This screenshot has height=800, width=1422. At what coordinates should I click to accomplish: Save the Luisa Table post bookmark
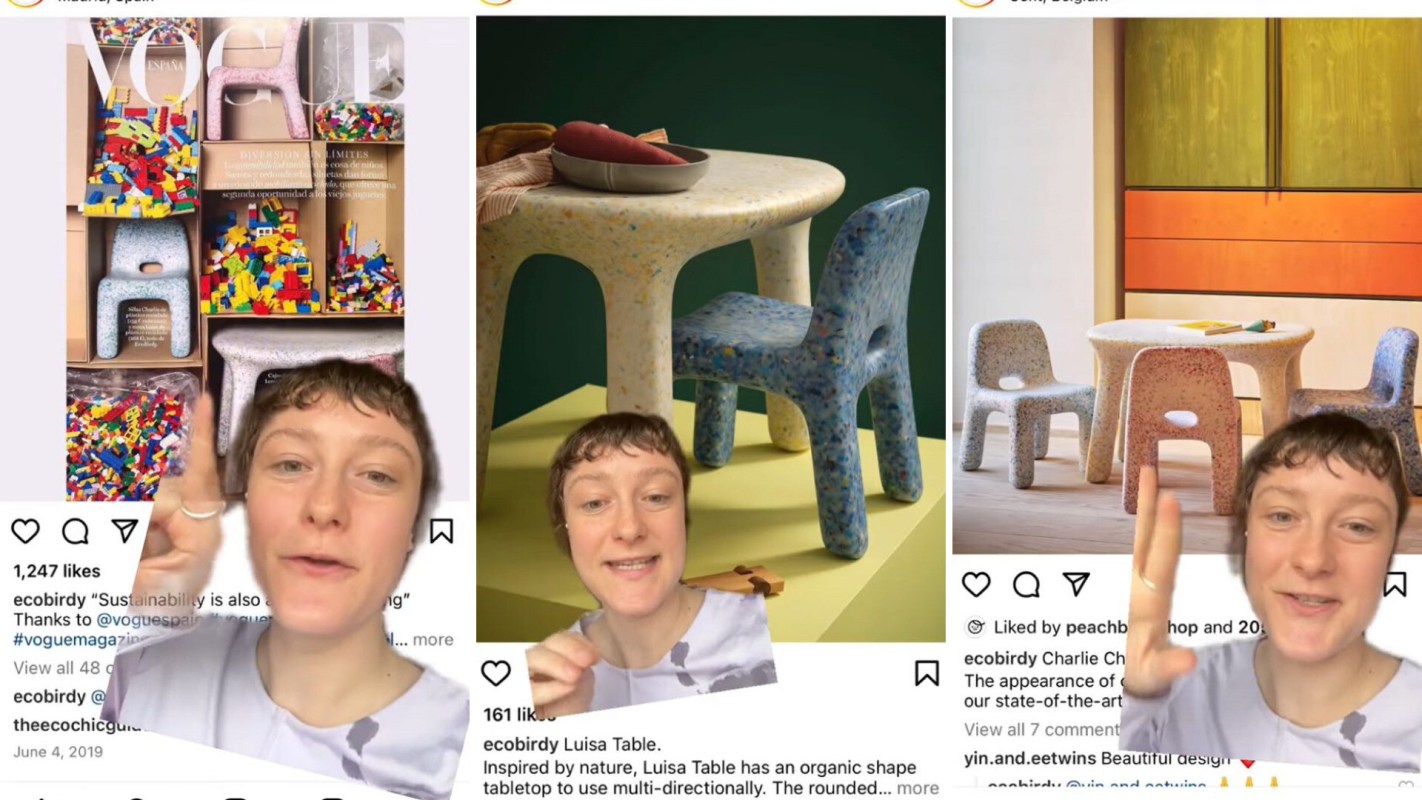click(927, 673)
